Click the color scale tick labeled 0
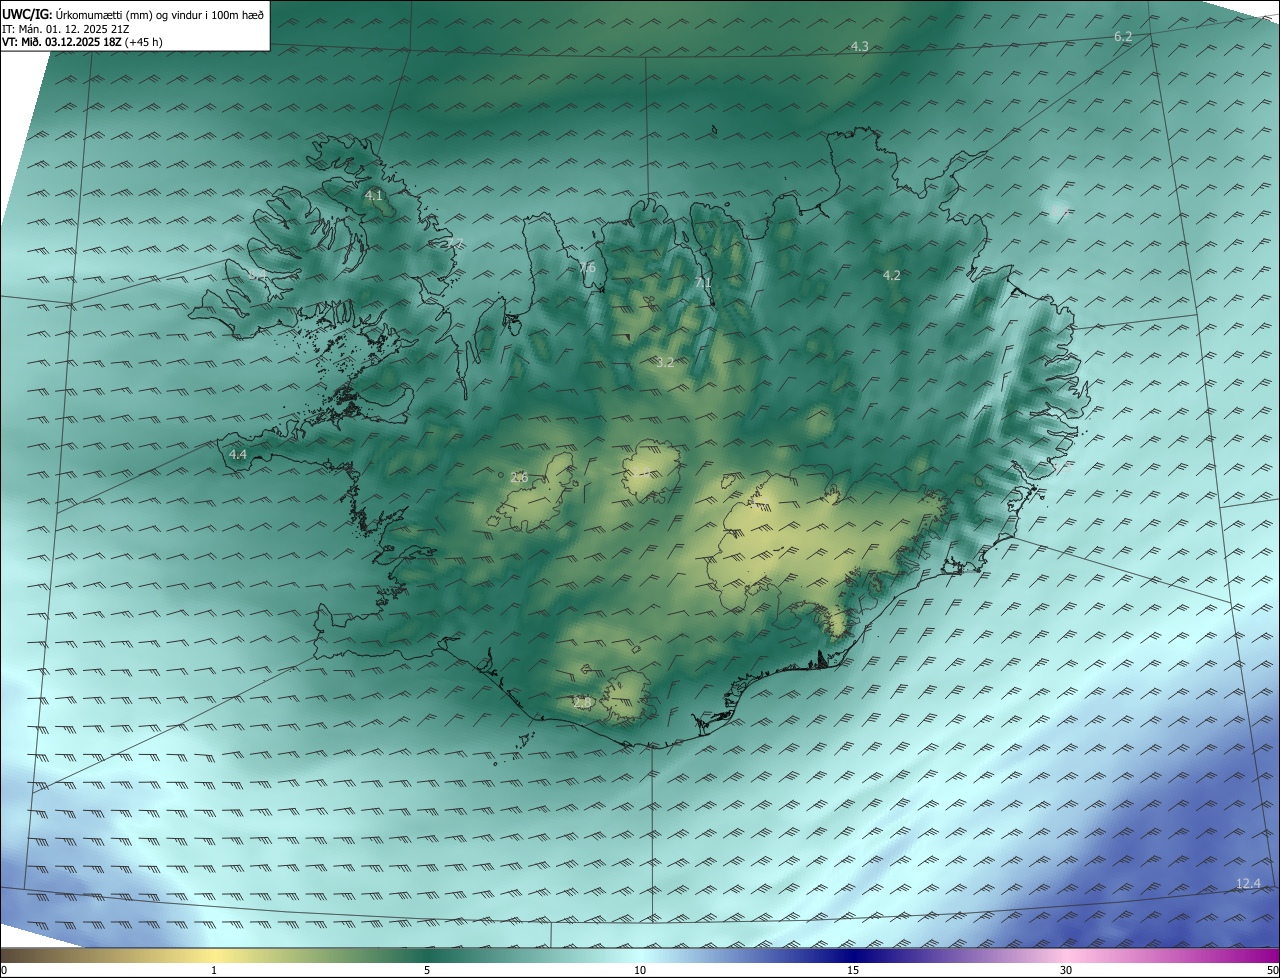The image size is (1280, 978). coord(4,970)
